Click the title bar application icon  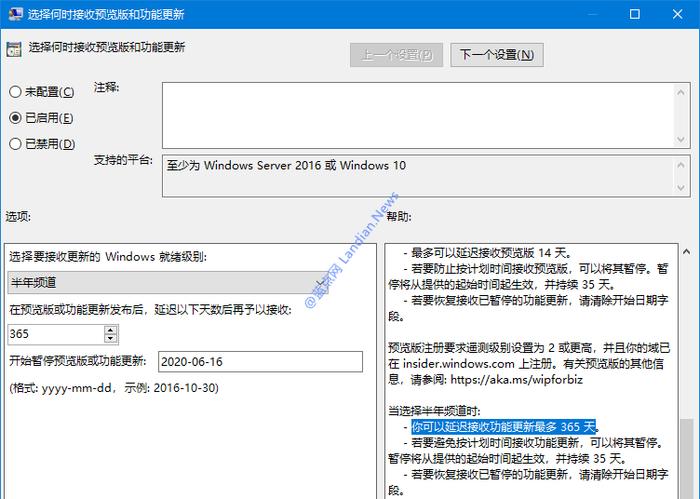coord(15,14)
